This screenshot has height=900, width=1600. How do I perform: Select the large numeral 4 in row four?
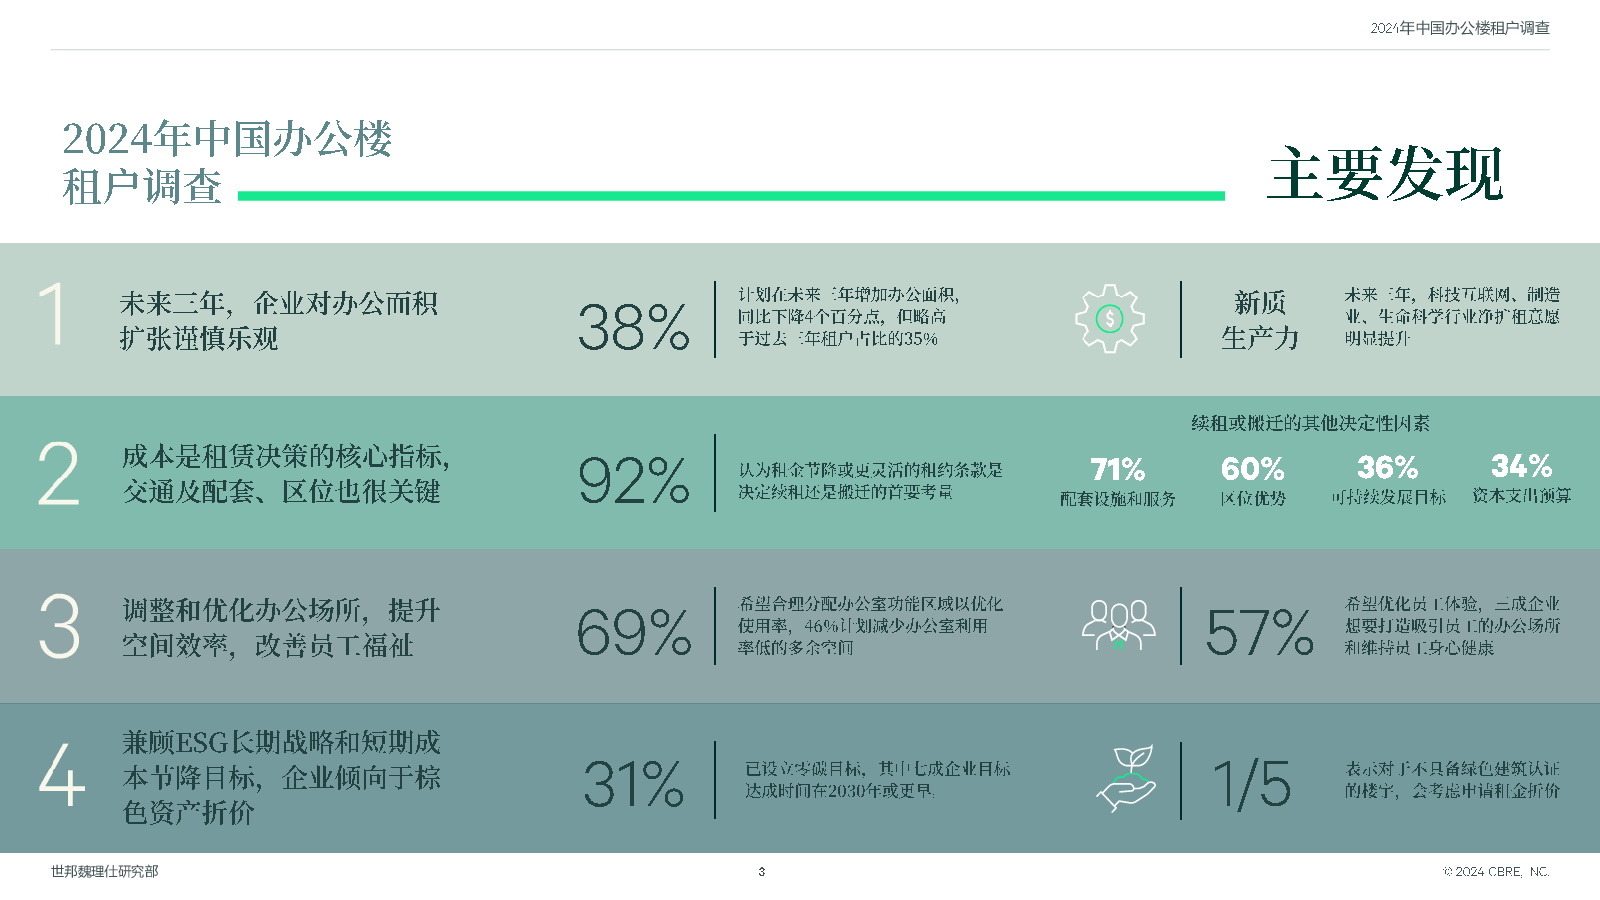click(61, 774)
